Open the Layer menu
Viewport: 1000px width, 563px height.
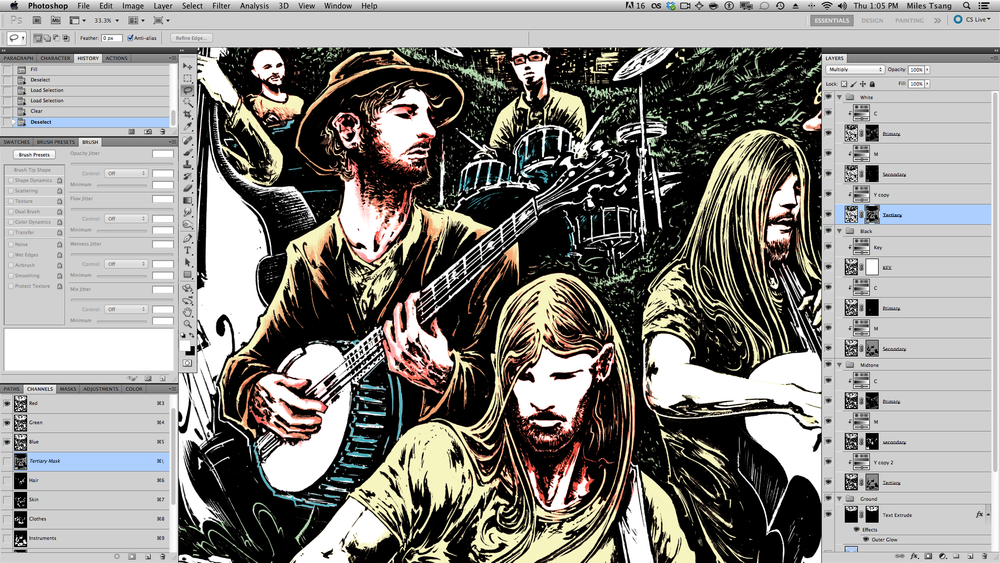point(163,6)
